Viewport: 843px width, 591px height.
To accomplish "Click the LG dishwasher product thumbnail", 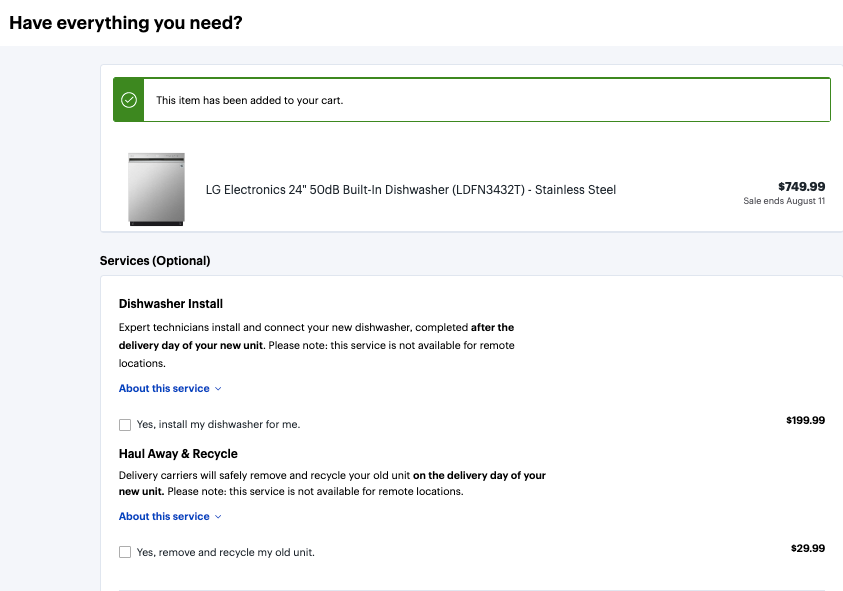I will point(156,189).
